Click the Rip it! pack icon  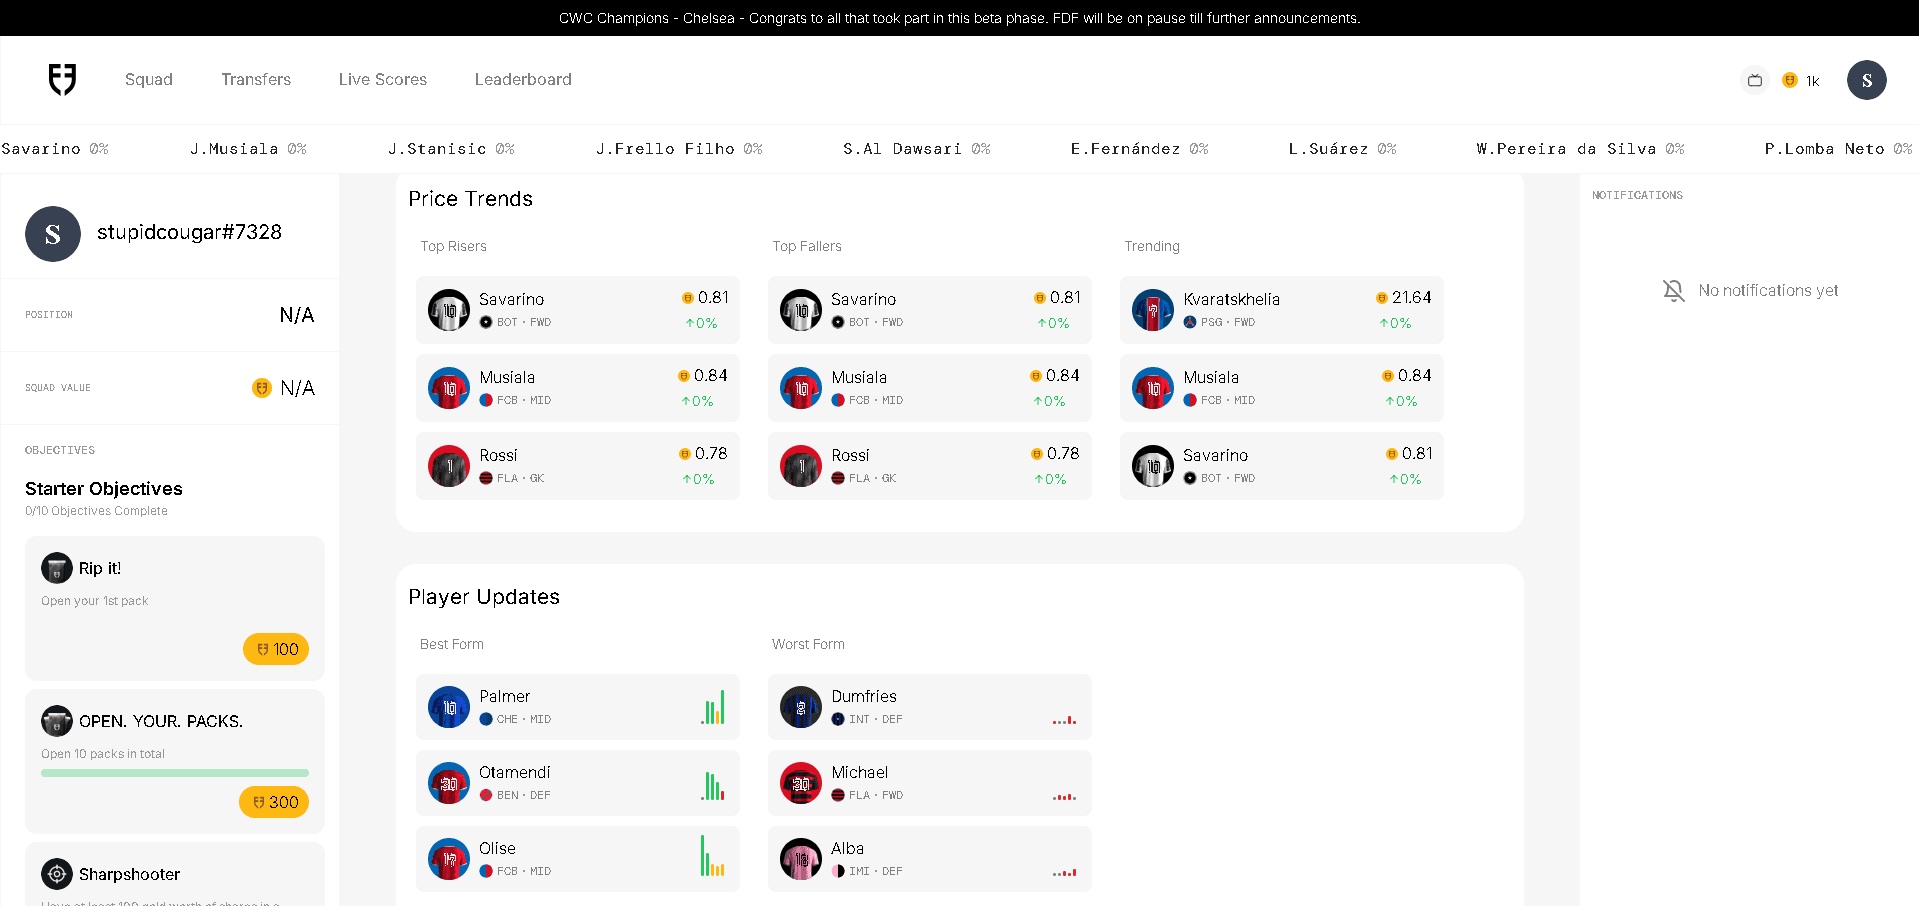(57, 568)
